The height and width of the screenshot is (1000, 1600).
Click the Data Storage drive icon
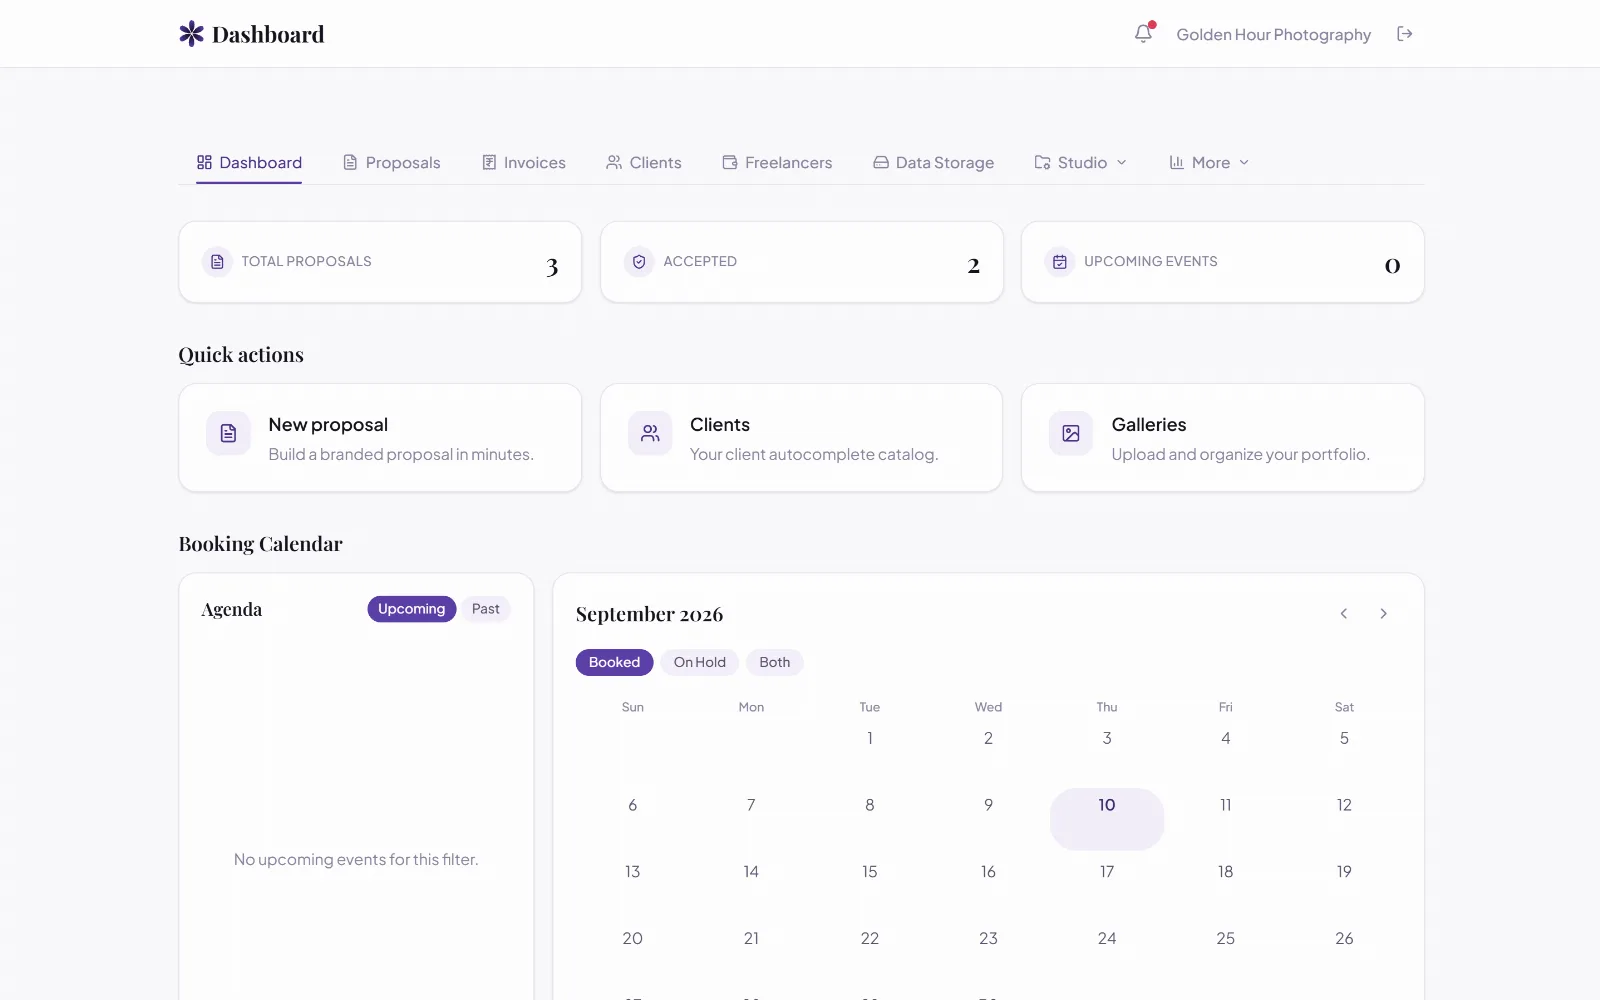click(881, 162)
